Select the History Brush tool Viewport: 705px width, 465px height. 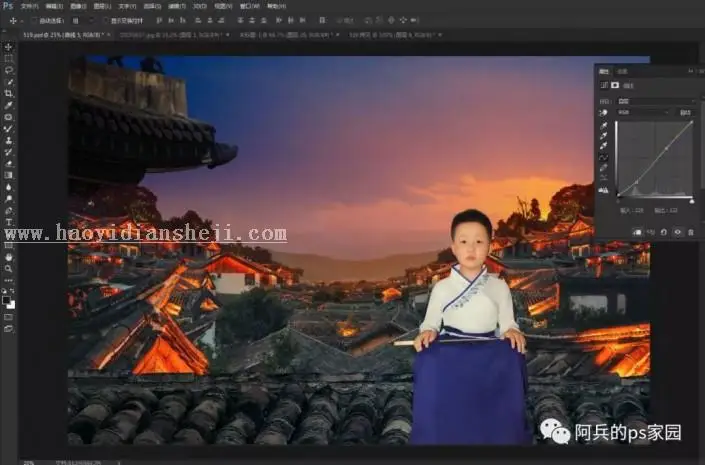(x=9, y=152)
